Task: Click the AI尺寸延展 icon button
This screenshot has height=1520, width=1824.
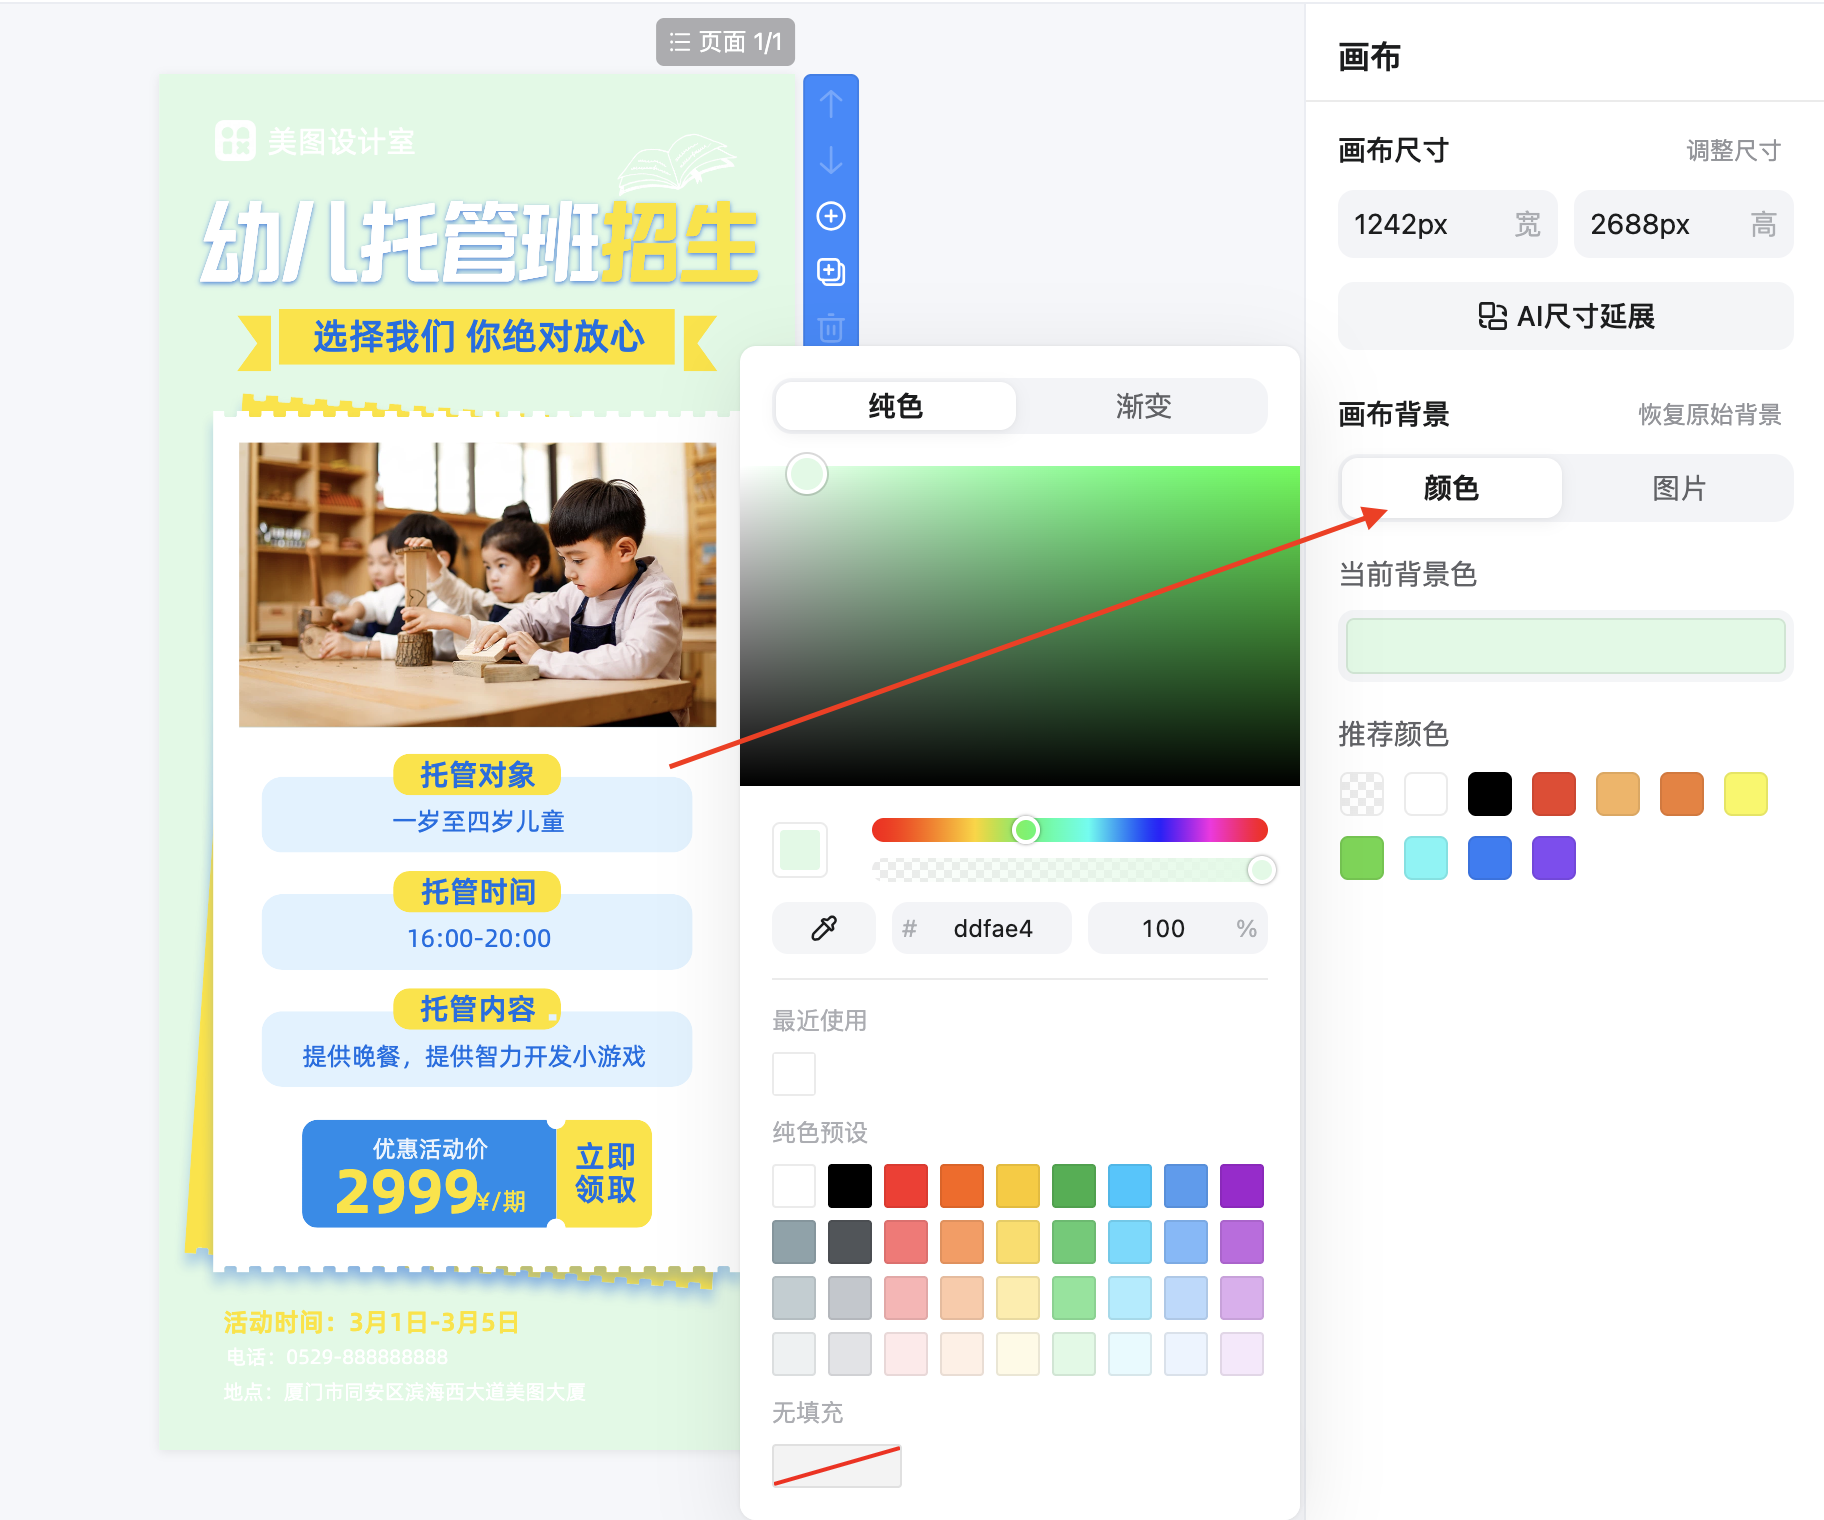Action: click(1564, 316)
